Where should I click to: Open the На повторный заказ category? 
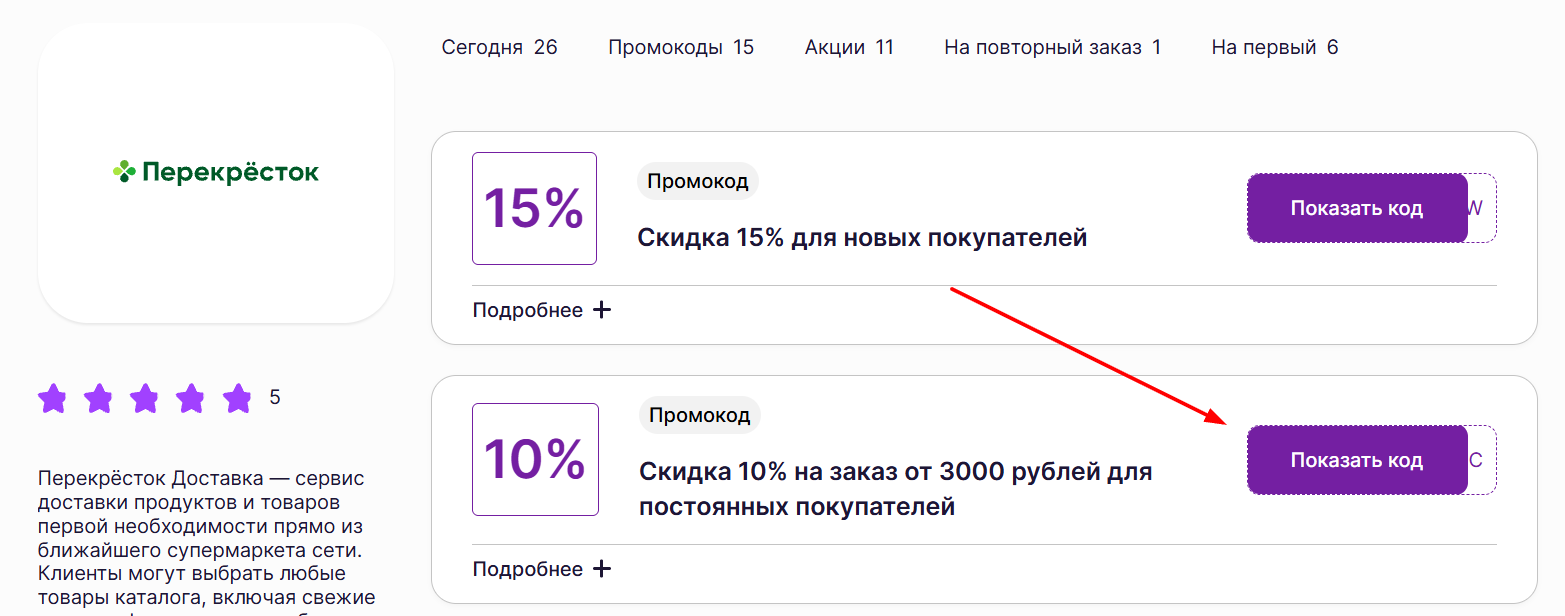(1051, 46)
